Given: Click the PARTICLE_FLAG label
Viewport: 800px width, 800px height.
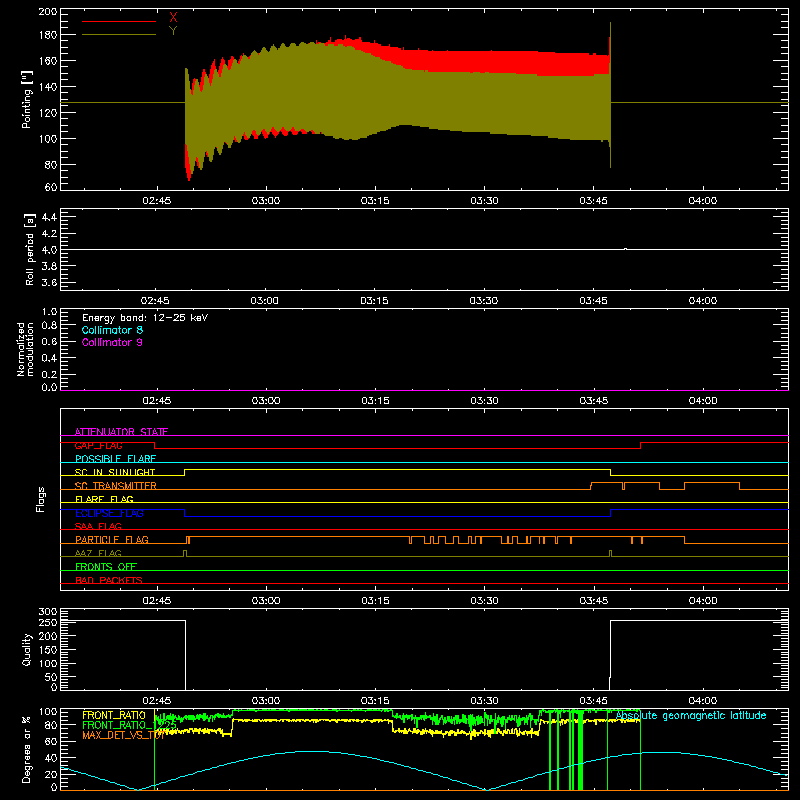Looking at the screenshot, I should click(112, 540).
